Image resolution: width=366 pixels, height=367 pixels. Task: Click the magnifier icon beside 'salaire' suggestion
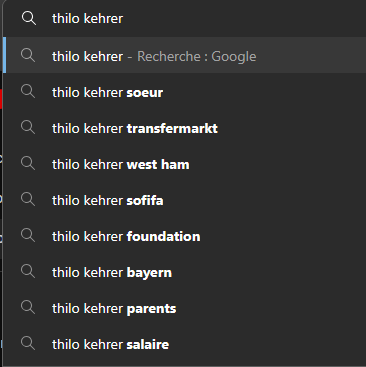[28, 343]
